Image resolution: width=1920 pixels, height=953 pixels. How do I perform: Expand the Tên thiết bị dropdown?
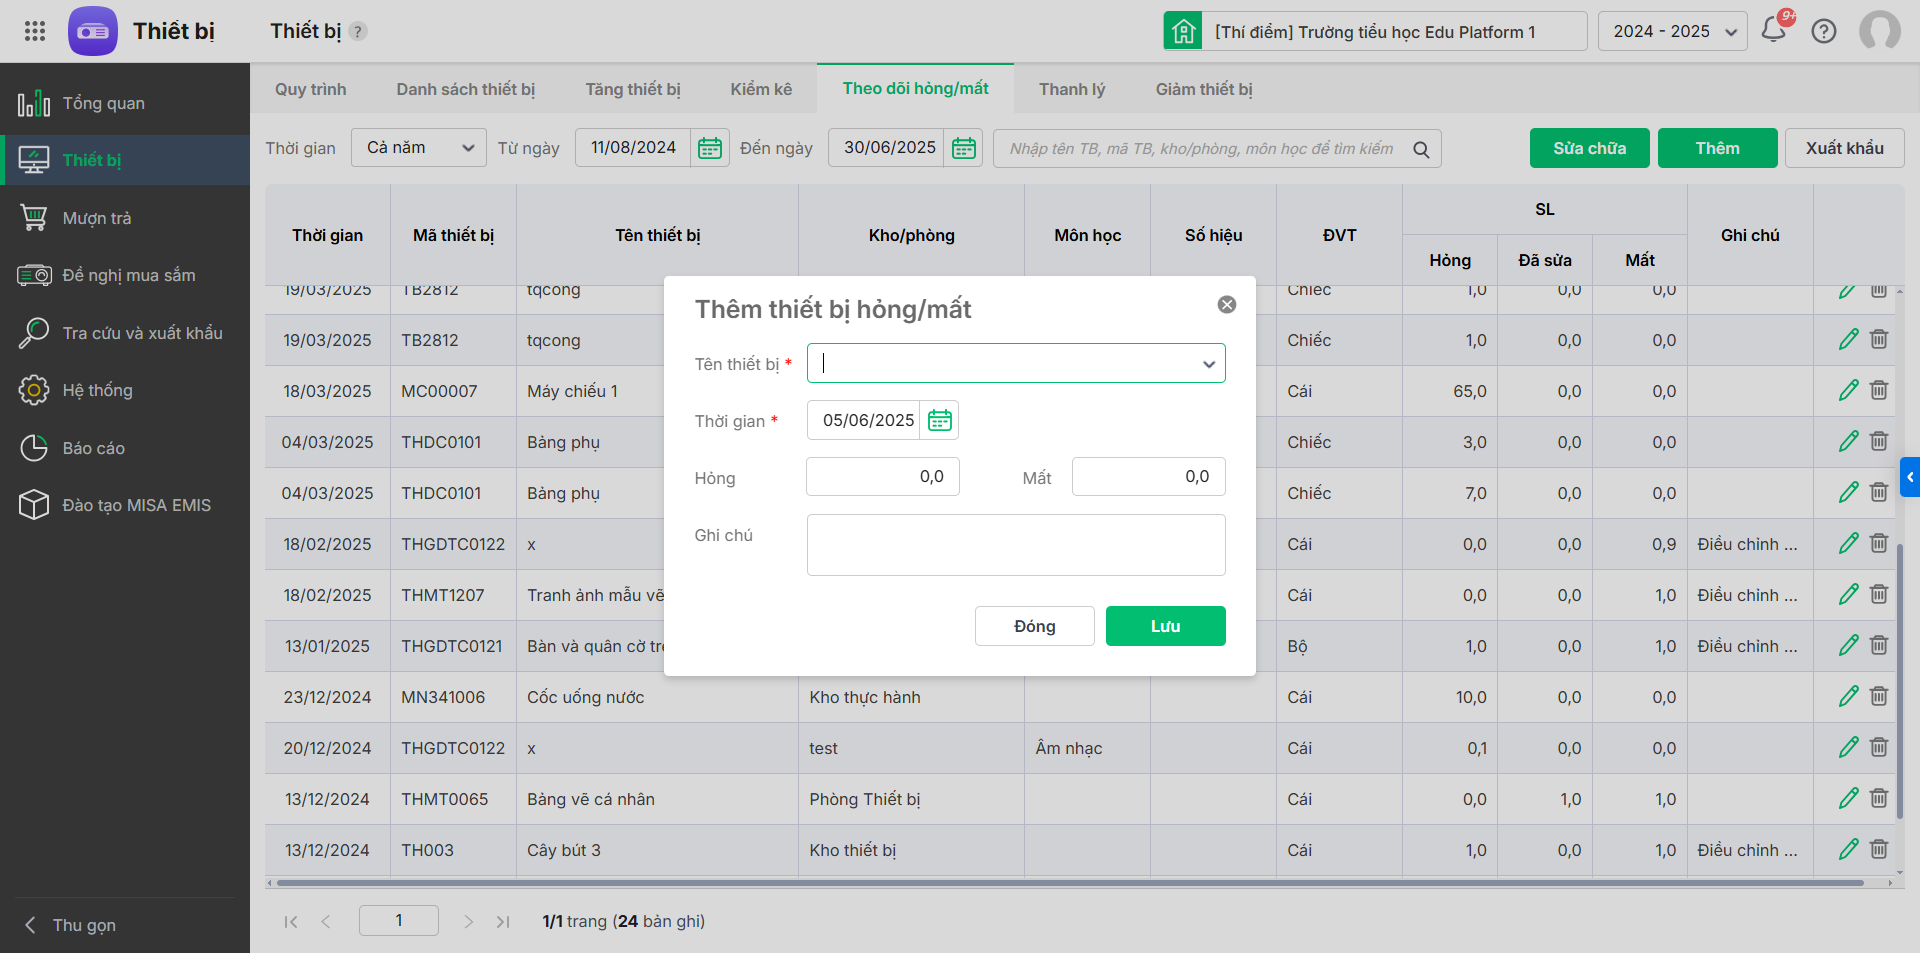pos(1209,364)
